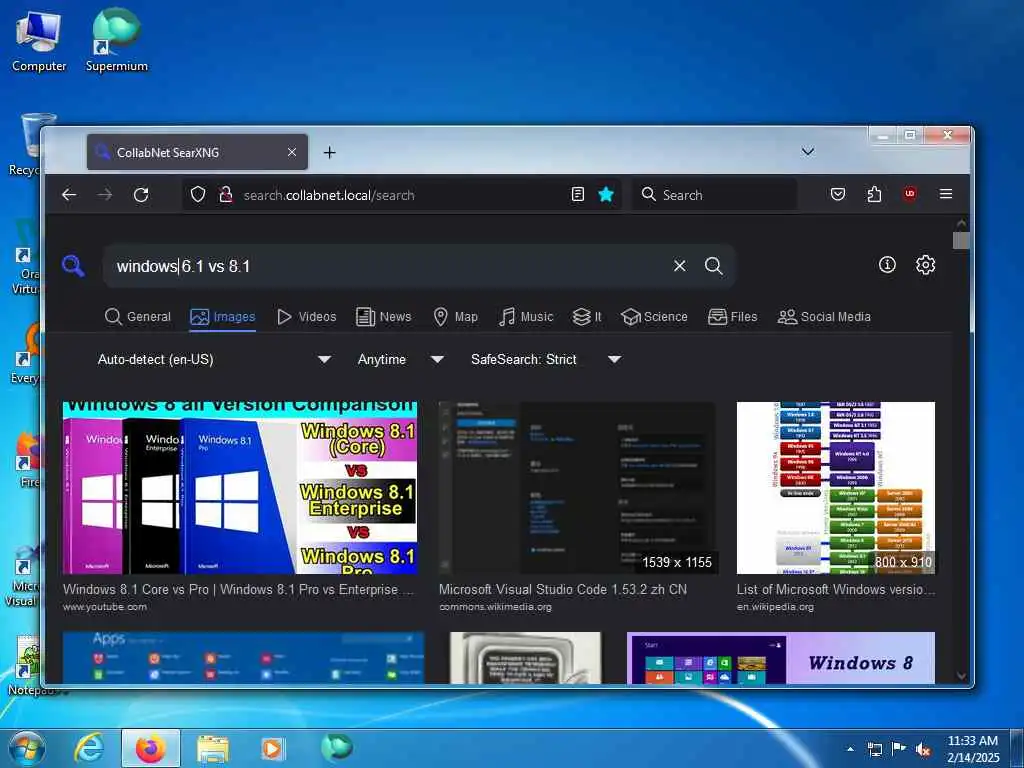The image size is (1024, 768).
Task: Open the Firefox hamburger menu
Action: click(x=946, y=194)
